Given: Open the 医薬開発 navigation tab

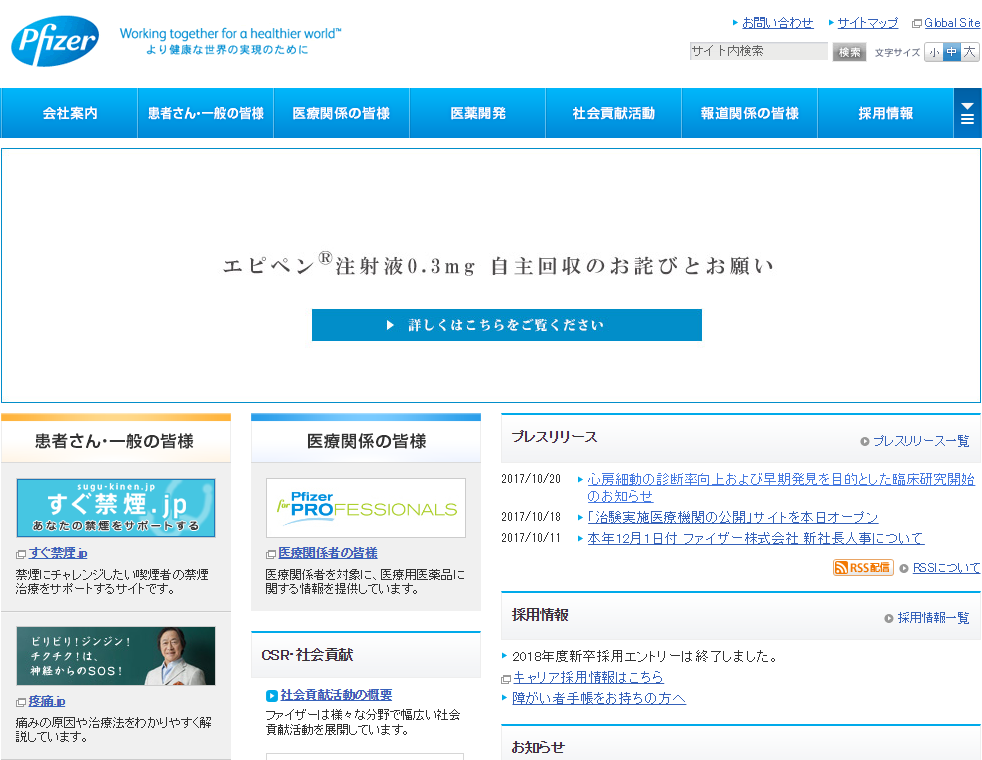Looking at the screenshot, I should (477, 113).
